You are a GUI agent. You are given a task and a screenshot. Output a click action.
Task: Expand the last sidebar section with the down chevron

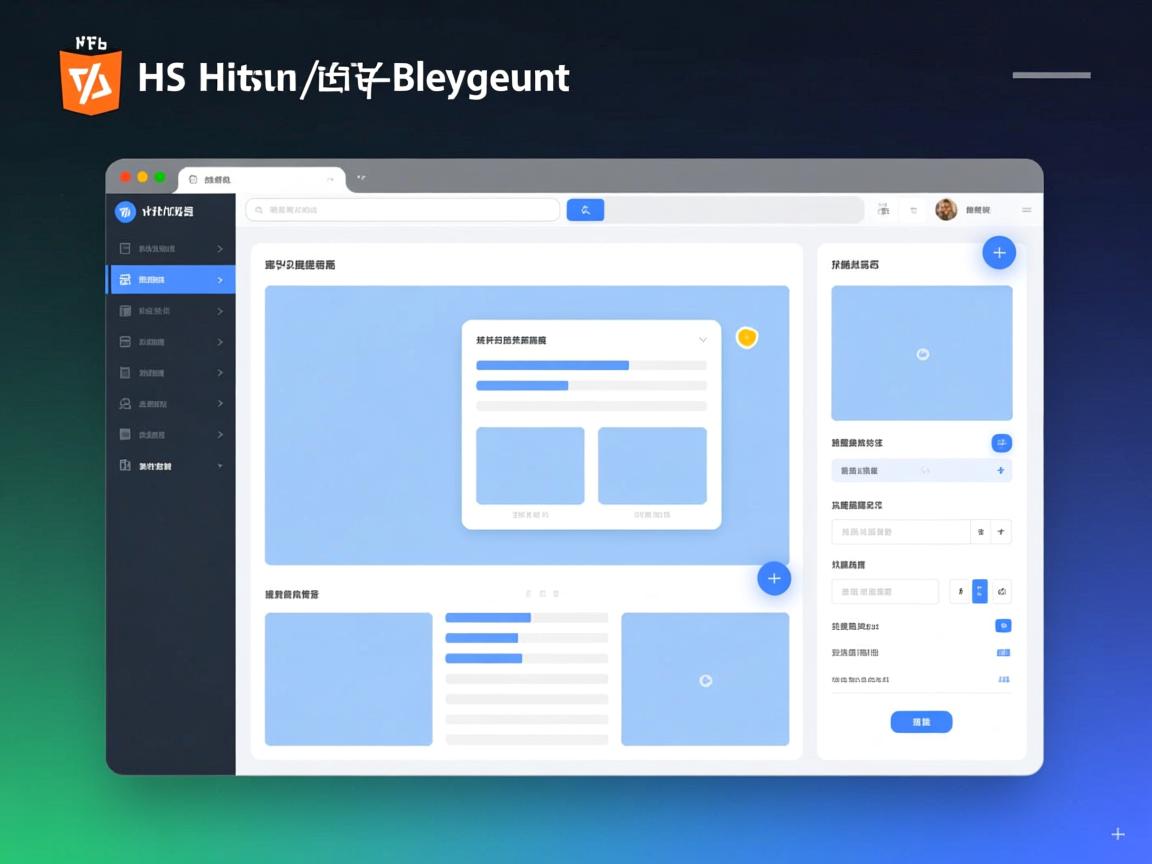point(222,465)
